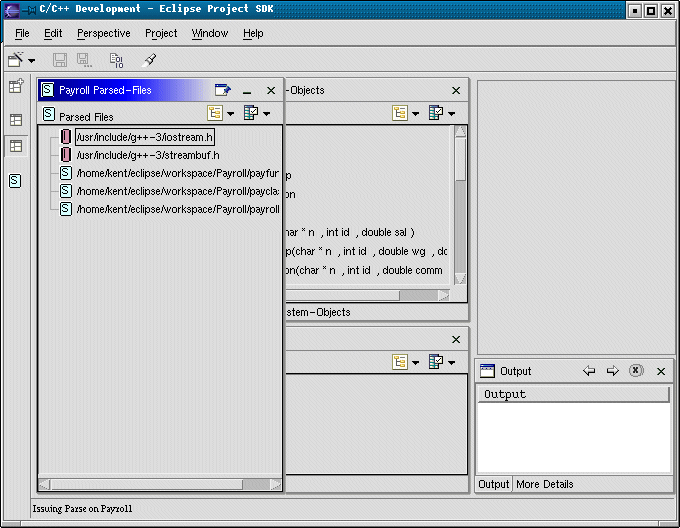The height and width of the screenshot is (528, 680).
Task: Click the Output column header
Action: pyautogui.click(x=573, y=394)
